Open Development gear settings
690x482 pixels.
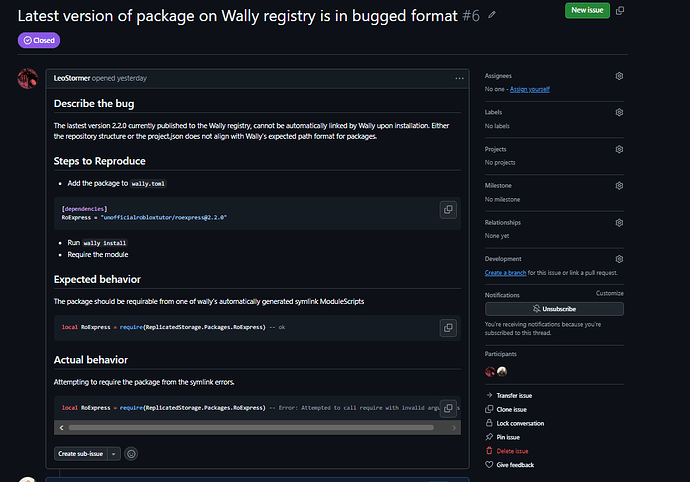point(619,259)
